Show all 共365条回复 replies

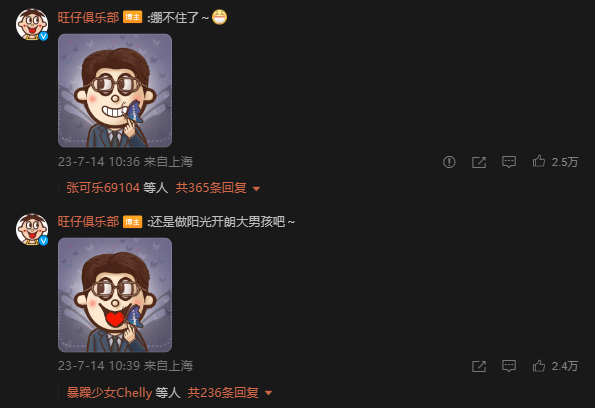pos(211,188)
